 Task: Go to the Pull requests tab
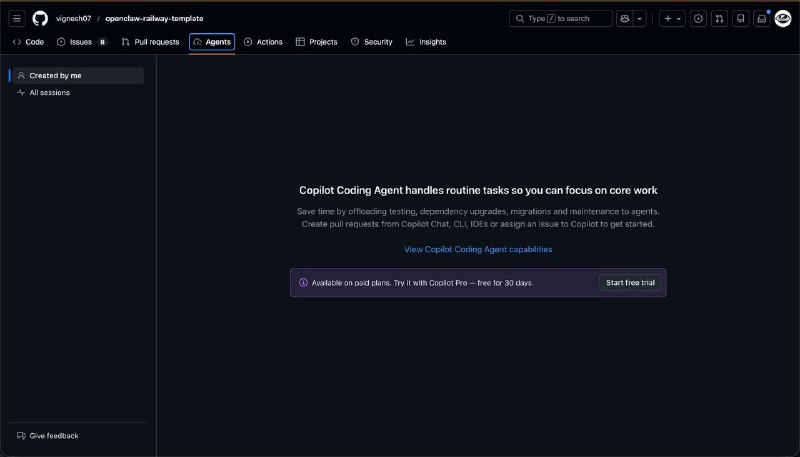(150, 42)
